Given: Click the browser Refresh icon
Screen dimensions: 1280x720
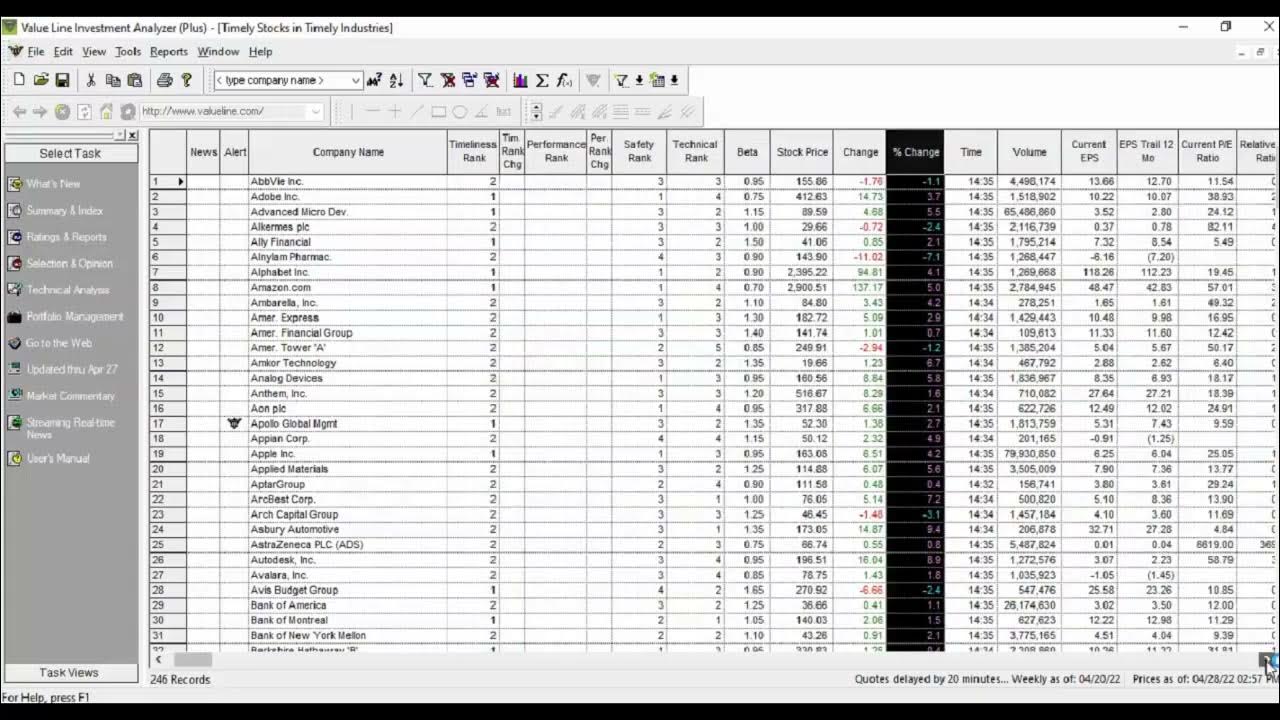Looking at the screenshot, I should tap(84, 112).
